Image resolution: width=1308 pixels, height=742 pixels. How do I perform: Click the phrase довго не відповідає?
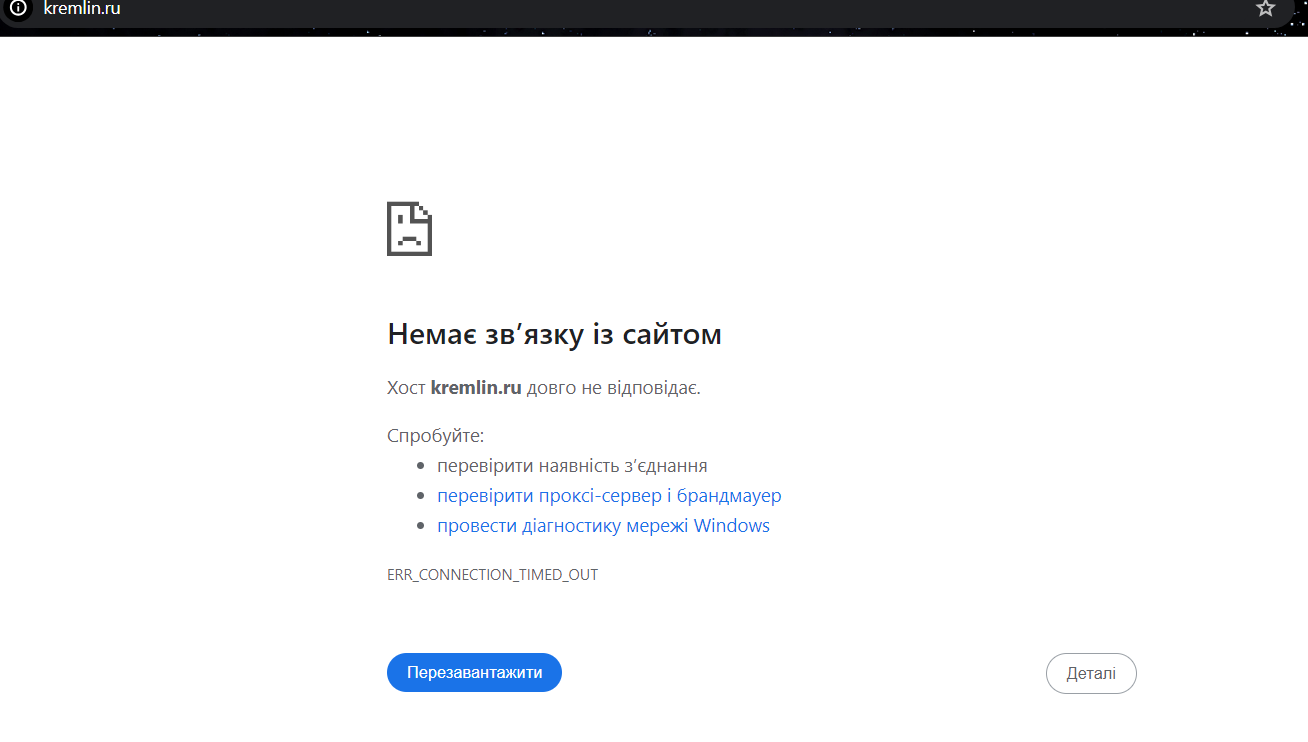[x=613, y=388]
